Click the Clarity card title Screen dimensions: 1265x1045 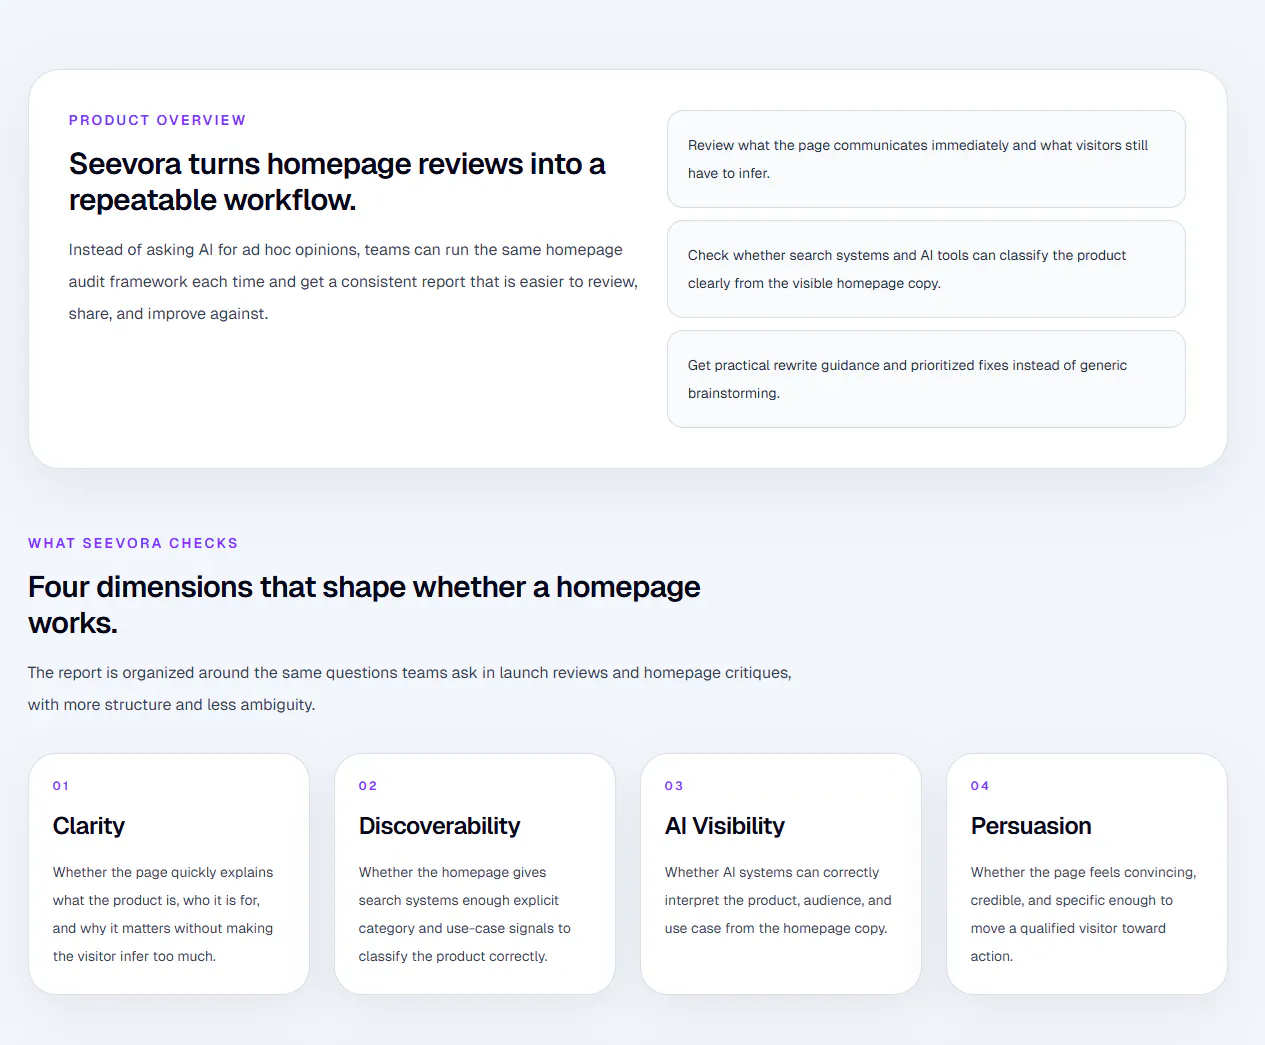pyautogui.click(x=89, y=826)
